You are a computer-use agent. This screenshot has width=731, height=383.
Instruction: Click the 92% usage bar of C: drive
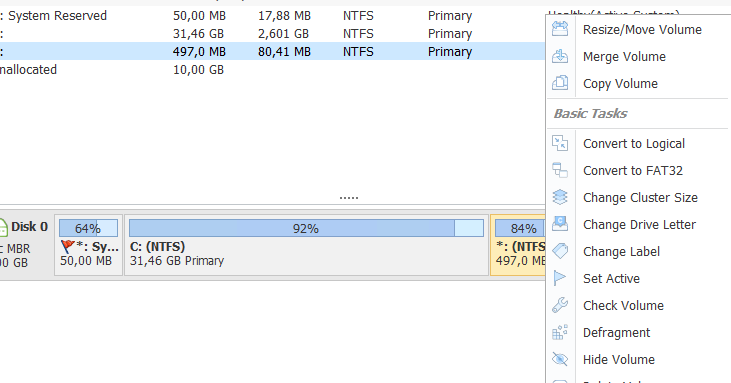(306, 228)
